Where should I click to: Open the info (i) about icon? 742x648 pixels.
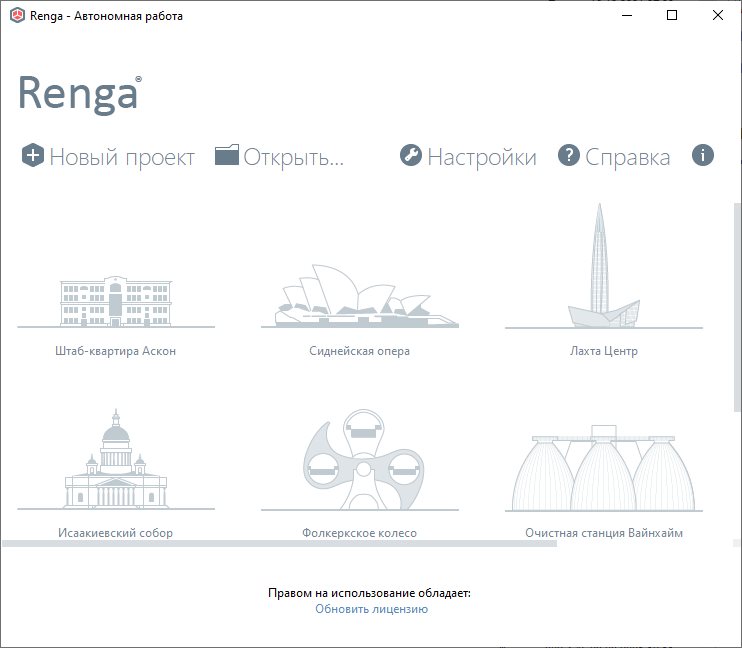point(703,155)
